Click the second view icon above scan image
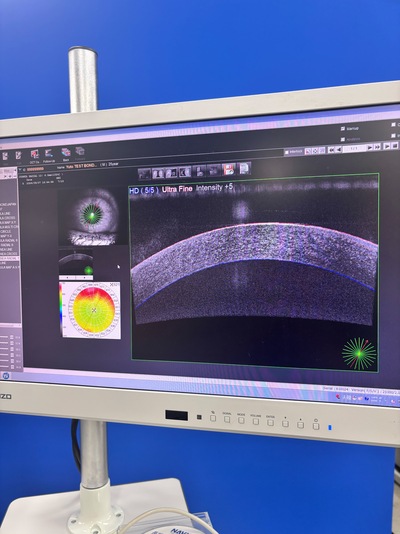Viewport: 400px width, 534px height. [x=158, y=173]
